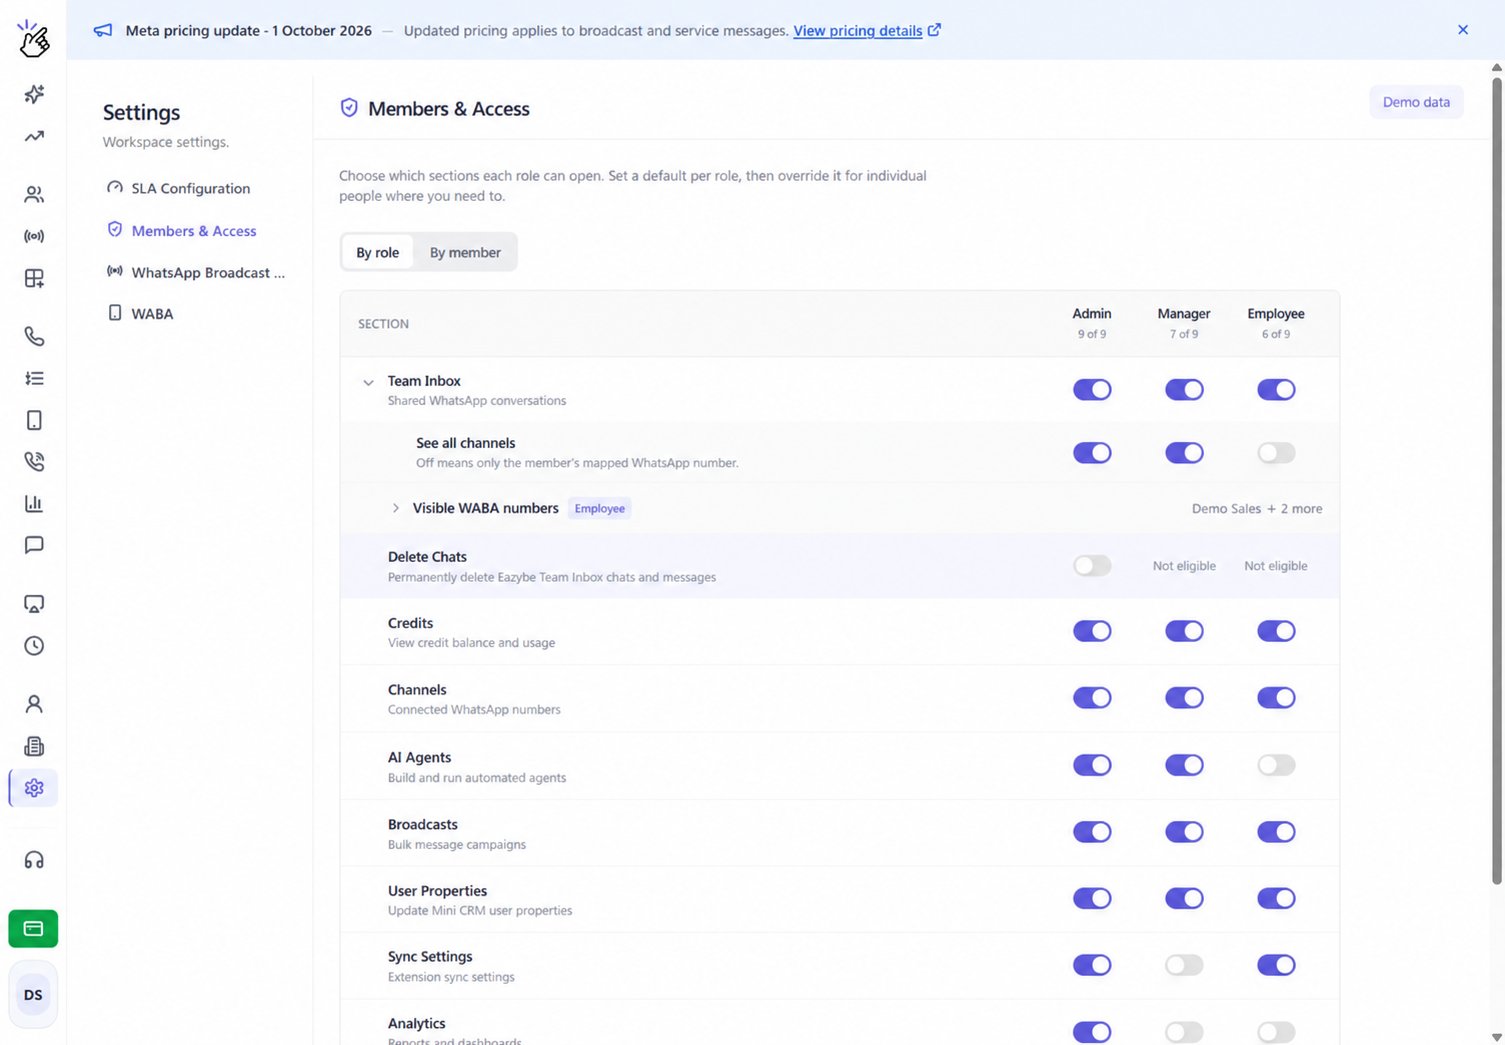The width and height of the screenshot is (1505, 1045).
Task: Open the phone handset sidebar icon
Action: click(x=34, y=336)
